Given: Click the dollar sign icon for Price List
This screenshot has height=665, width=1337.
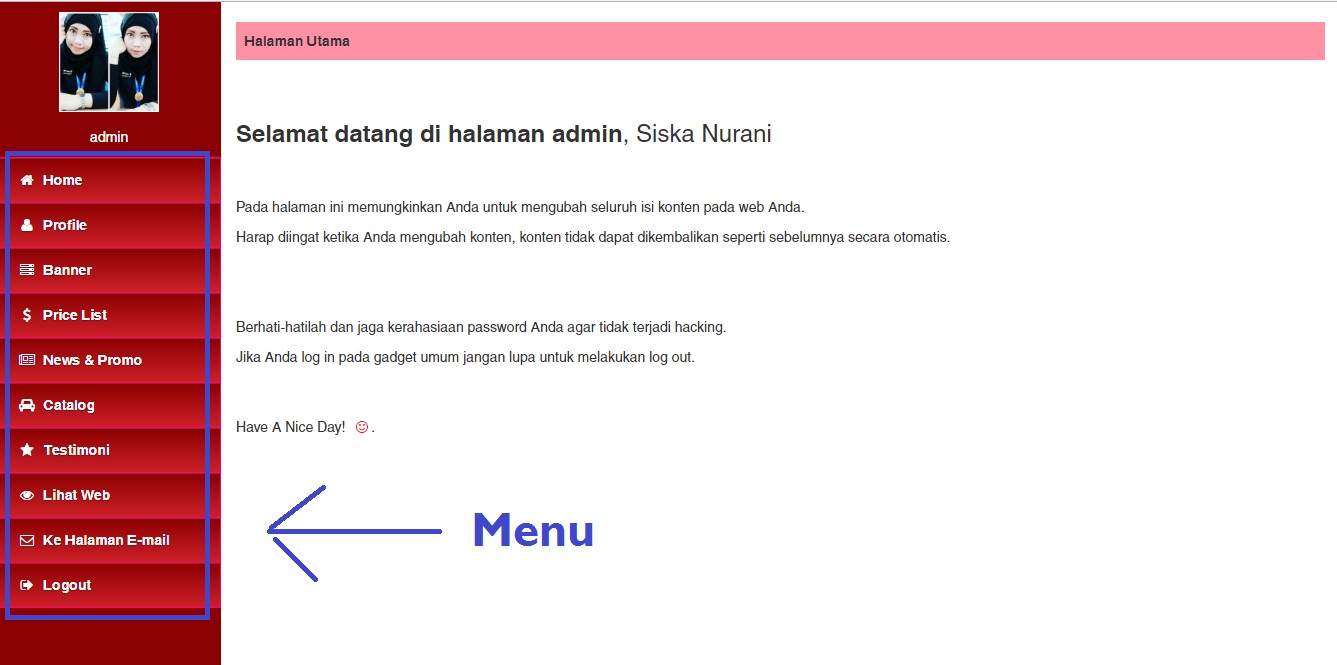Looking at the screenshot, I should coord(27,315).
